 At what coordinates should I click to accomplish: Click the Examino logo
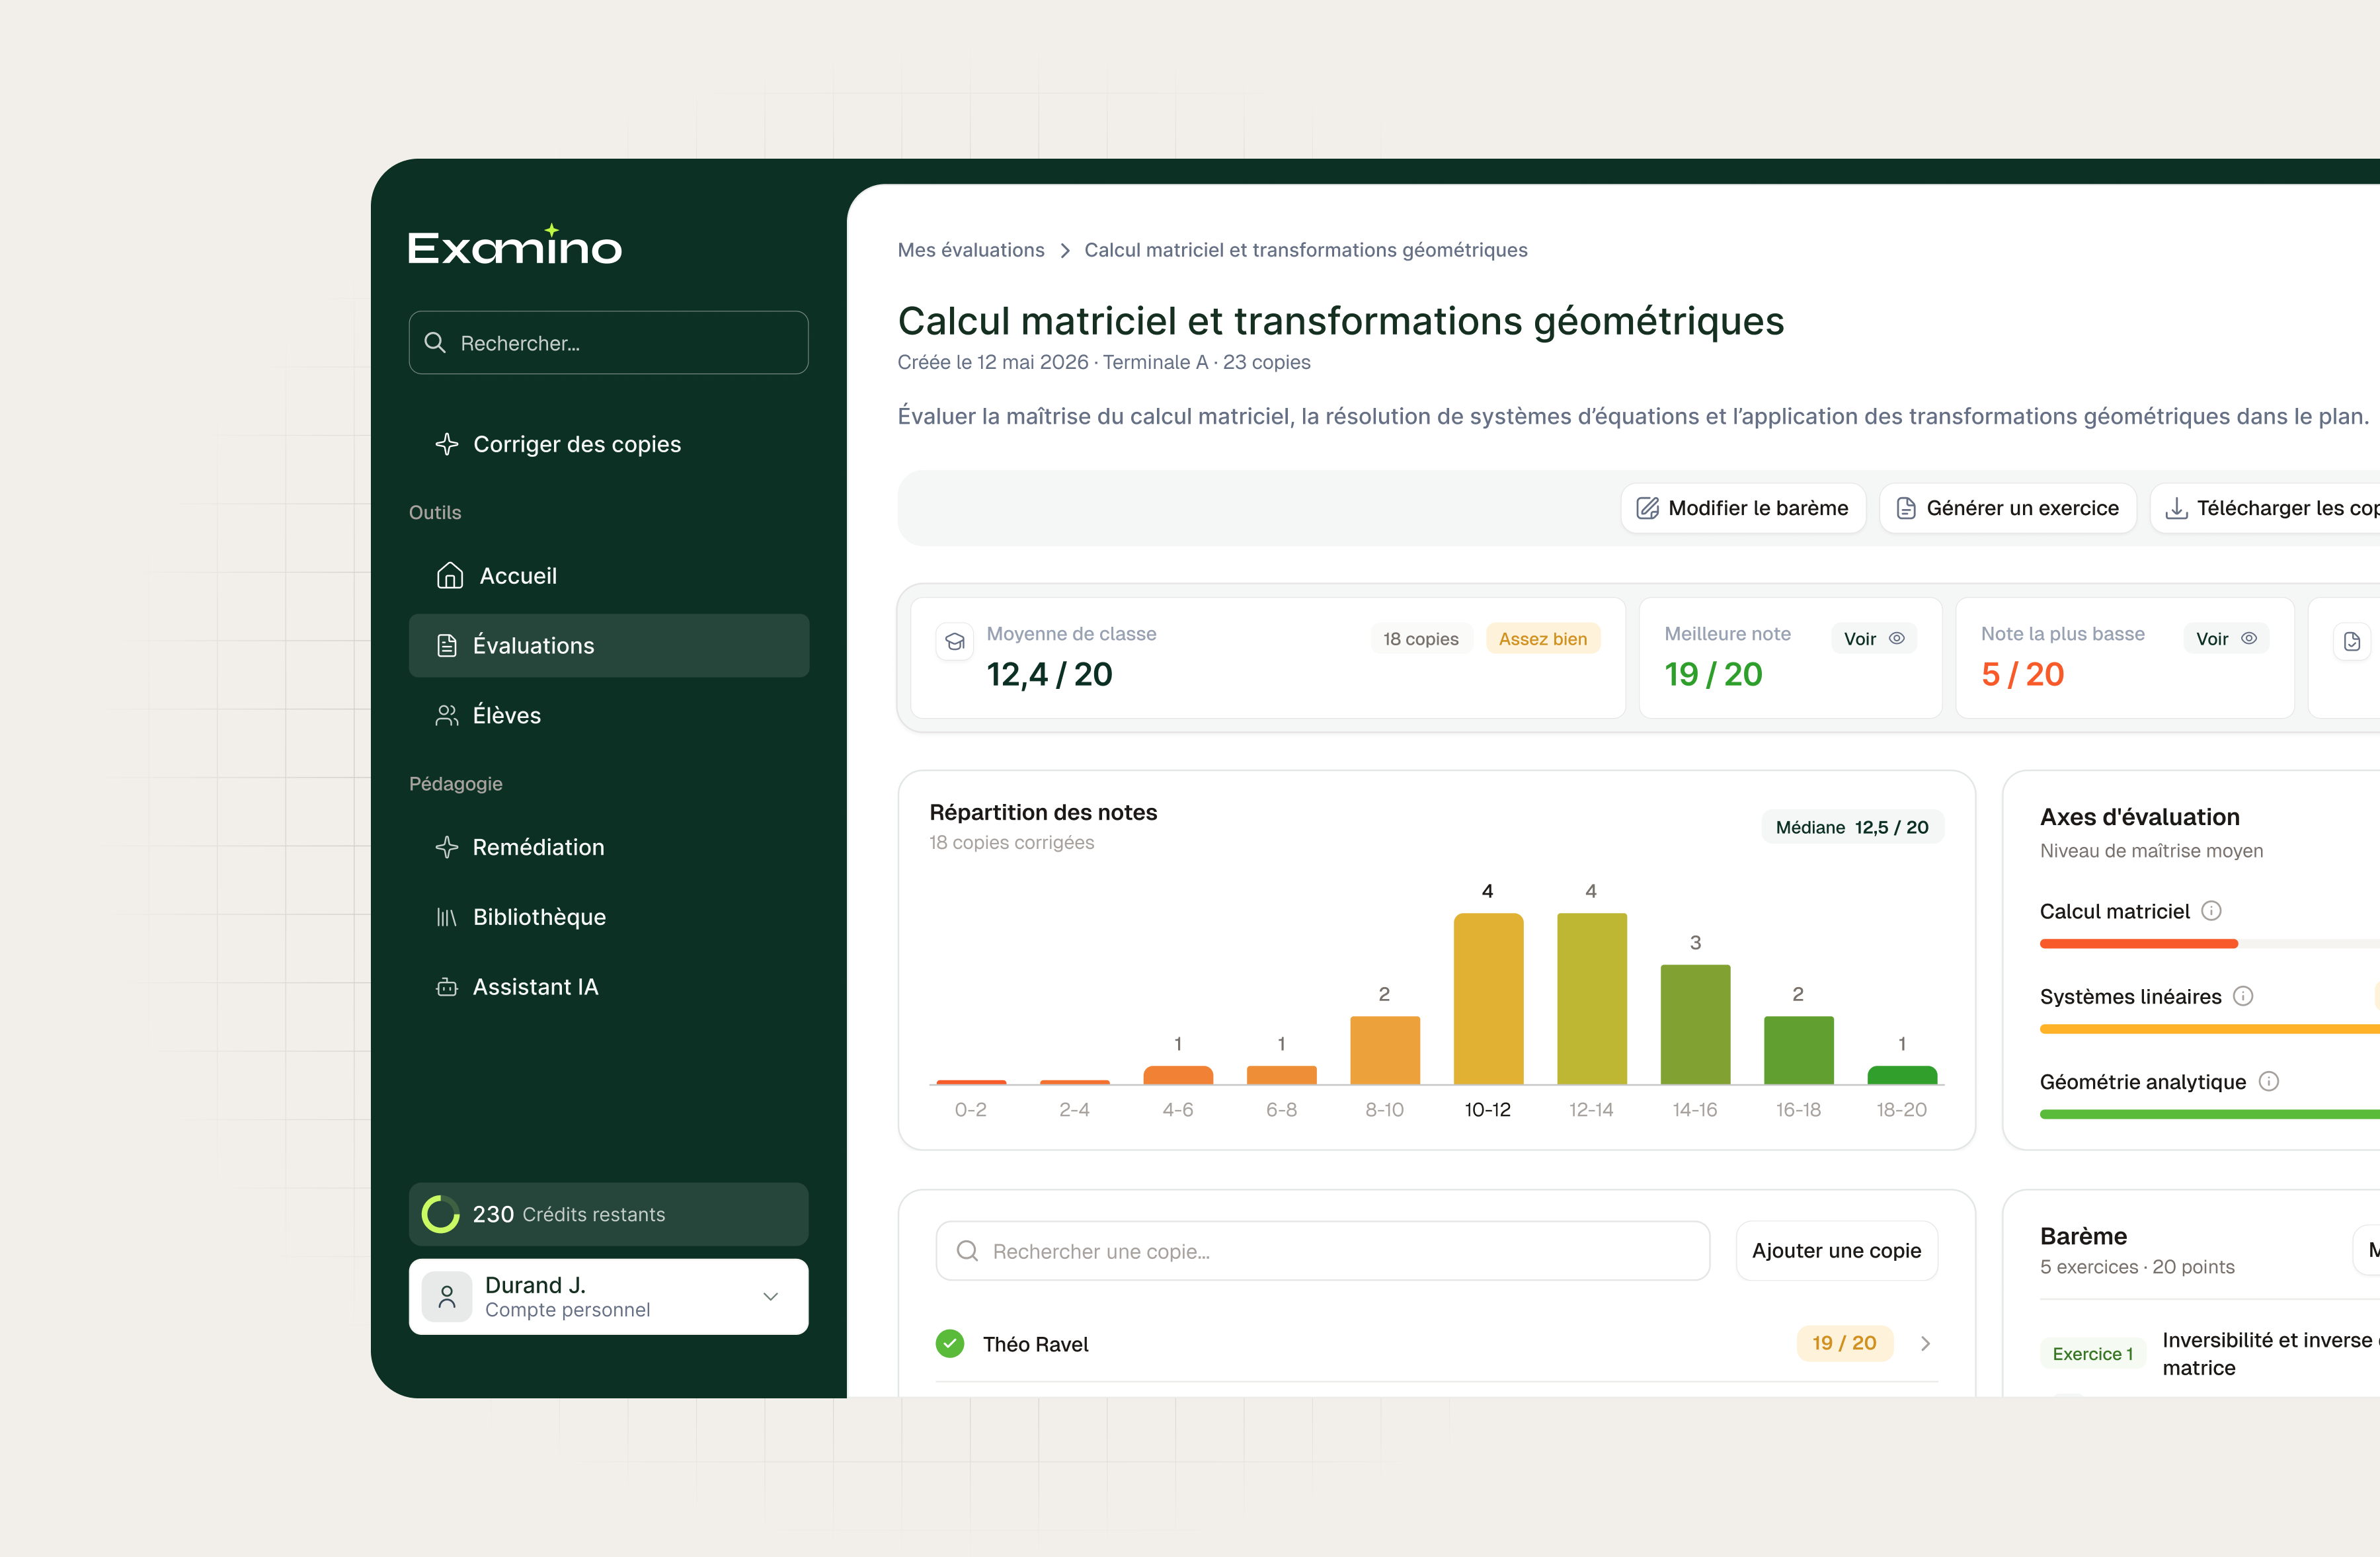coord(514,245)
